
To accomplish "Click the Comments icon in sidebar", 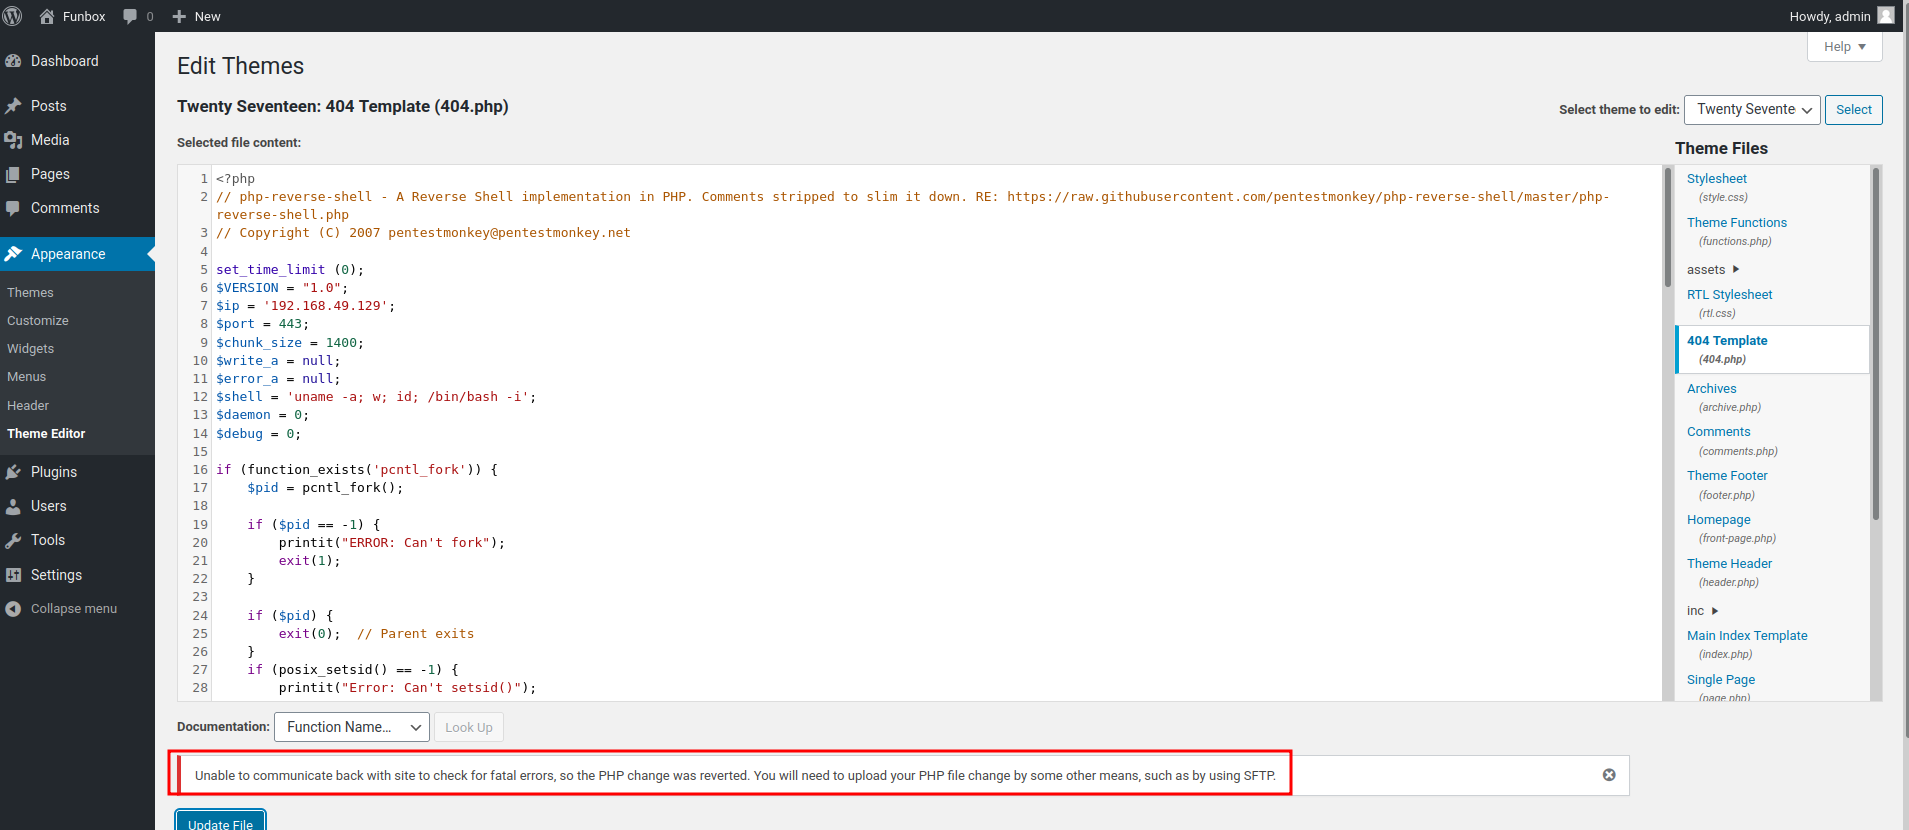I will click(13, 208).
